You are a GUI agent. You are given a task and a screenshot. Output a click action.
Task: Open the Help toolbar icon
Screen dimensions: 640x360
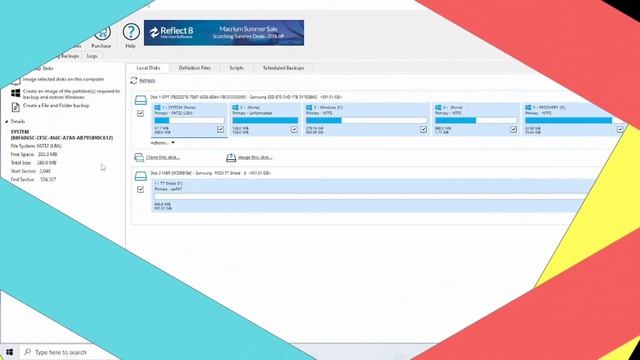131,32
